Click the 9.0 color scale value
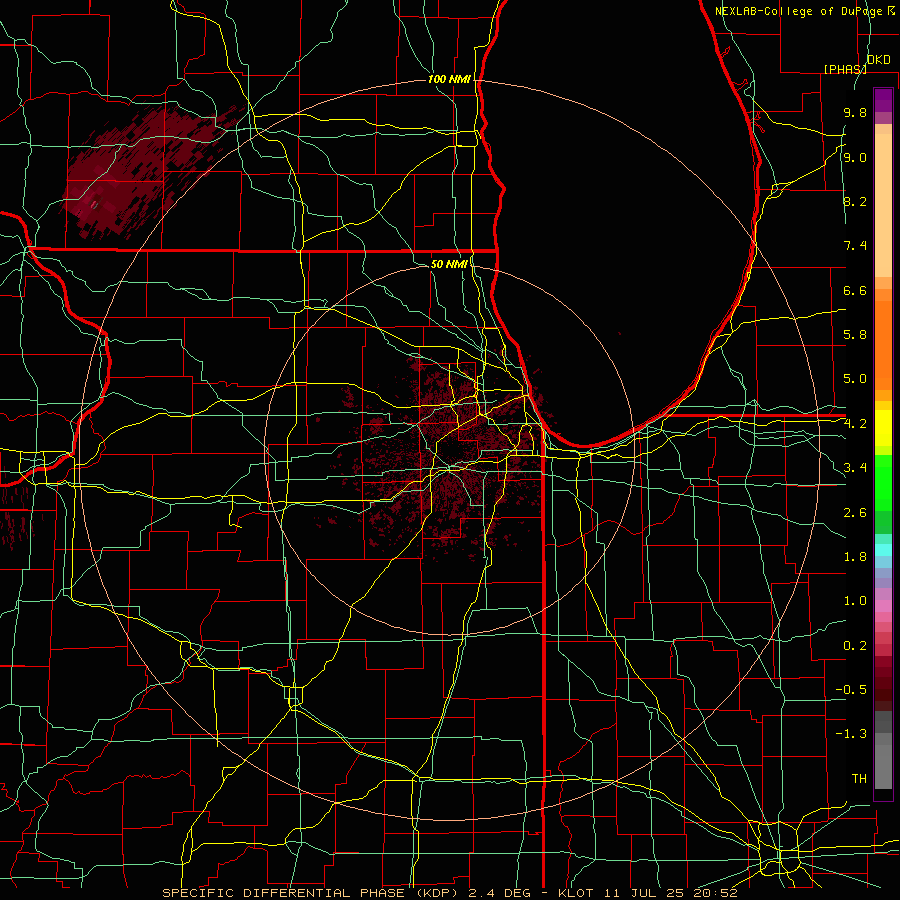900x900 pixels. [x=855, y=157]
